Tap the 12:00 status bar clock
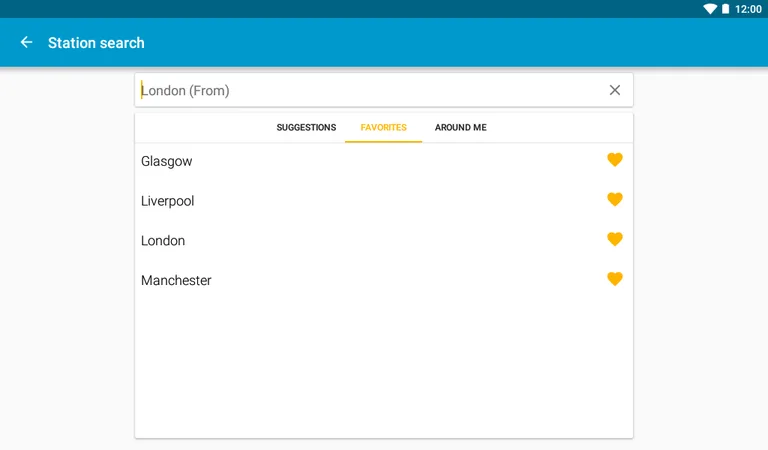 click(748, 9)
